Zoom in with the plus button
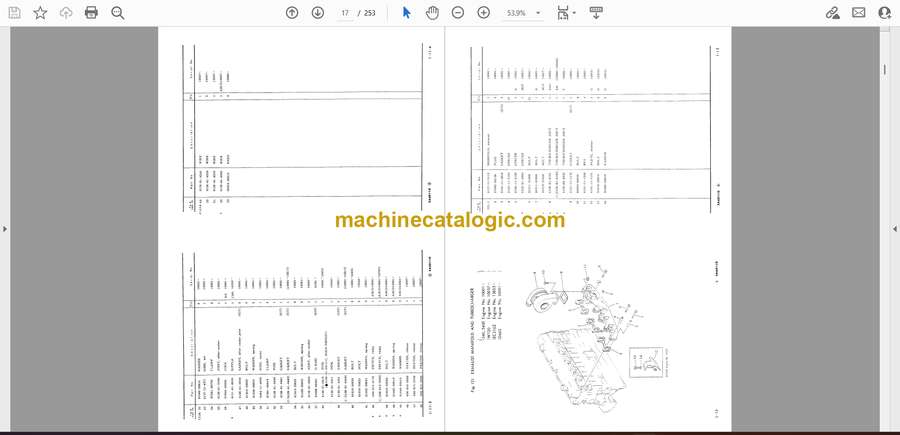900x435 pixels. tap(484, 13)
